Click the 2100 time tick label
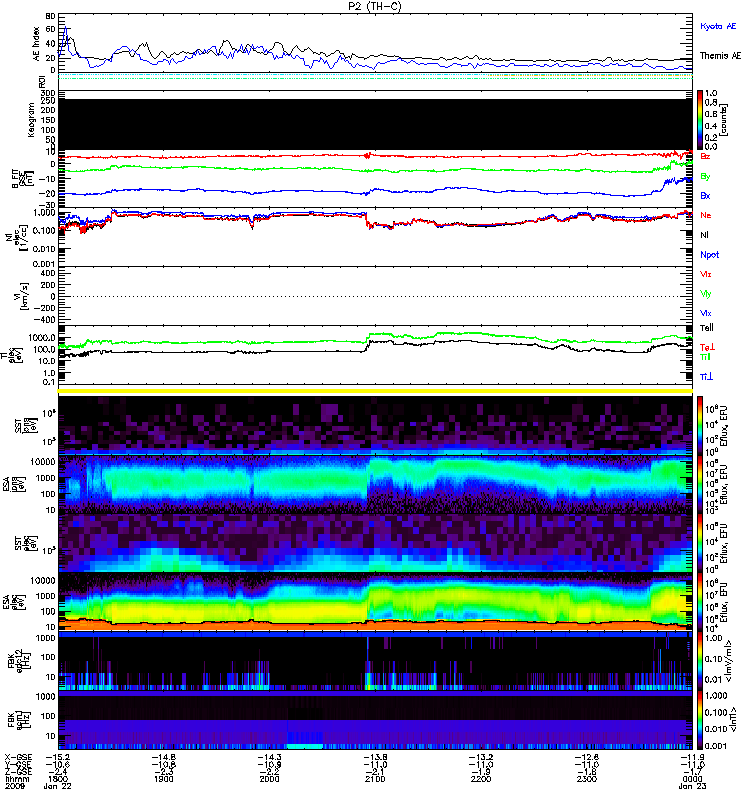This screenshot has width=750, height=800. [375, 779]
